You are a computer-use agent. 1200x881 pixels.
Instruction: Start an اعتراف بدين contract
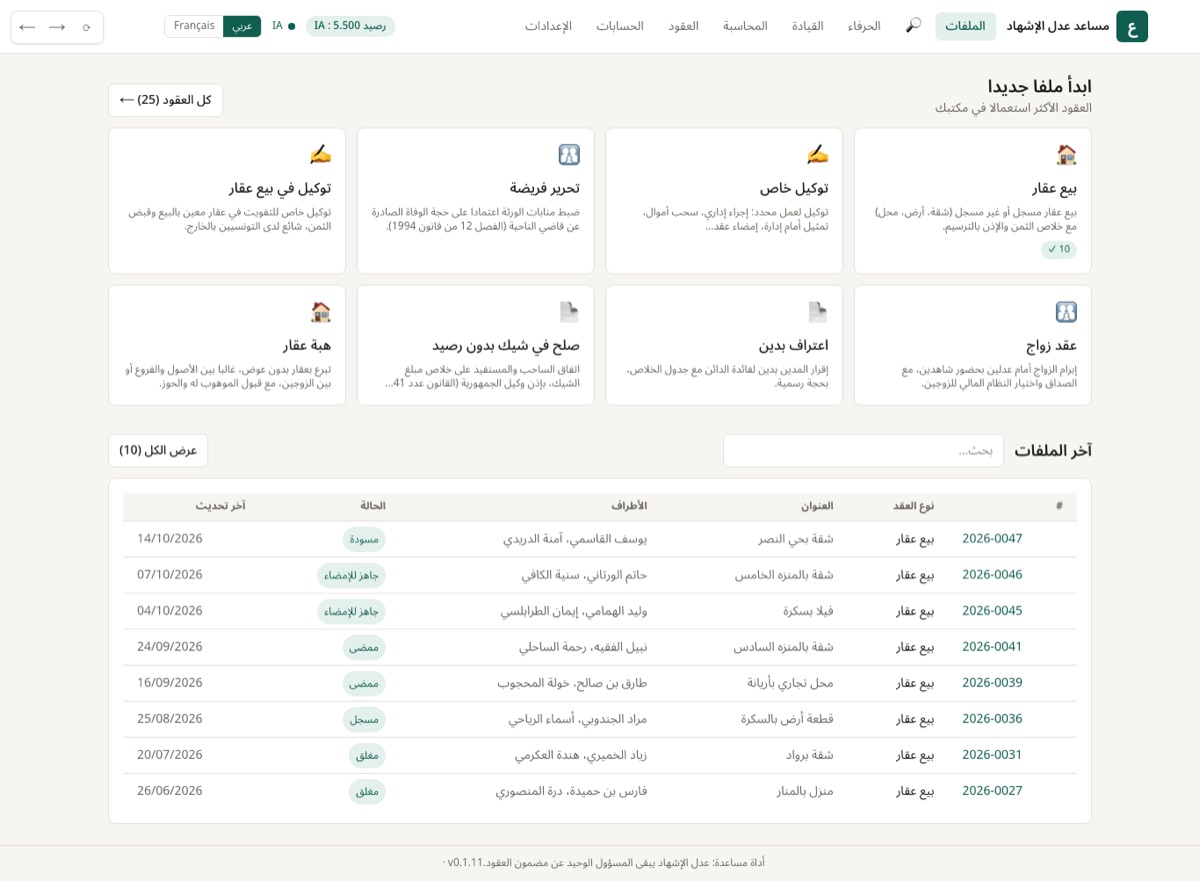click(724, 345)
